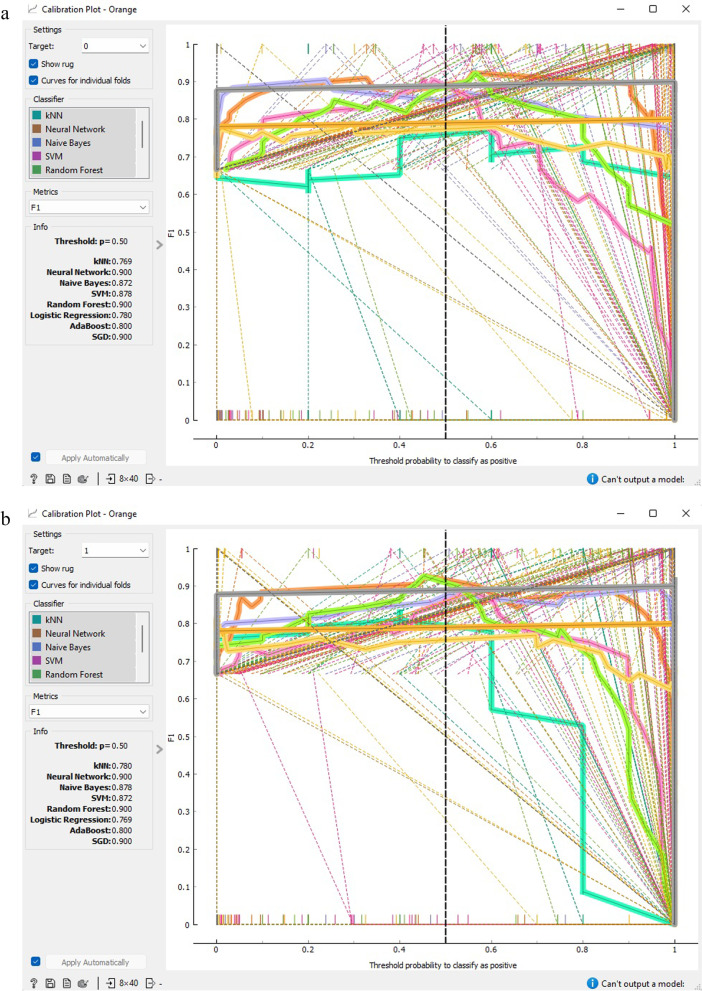Click info icon beside "Can't output a model", Target 0 window
702x991 pixels.
tap(592, 479)
